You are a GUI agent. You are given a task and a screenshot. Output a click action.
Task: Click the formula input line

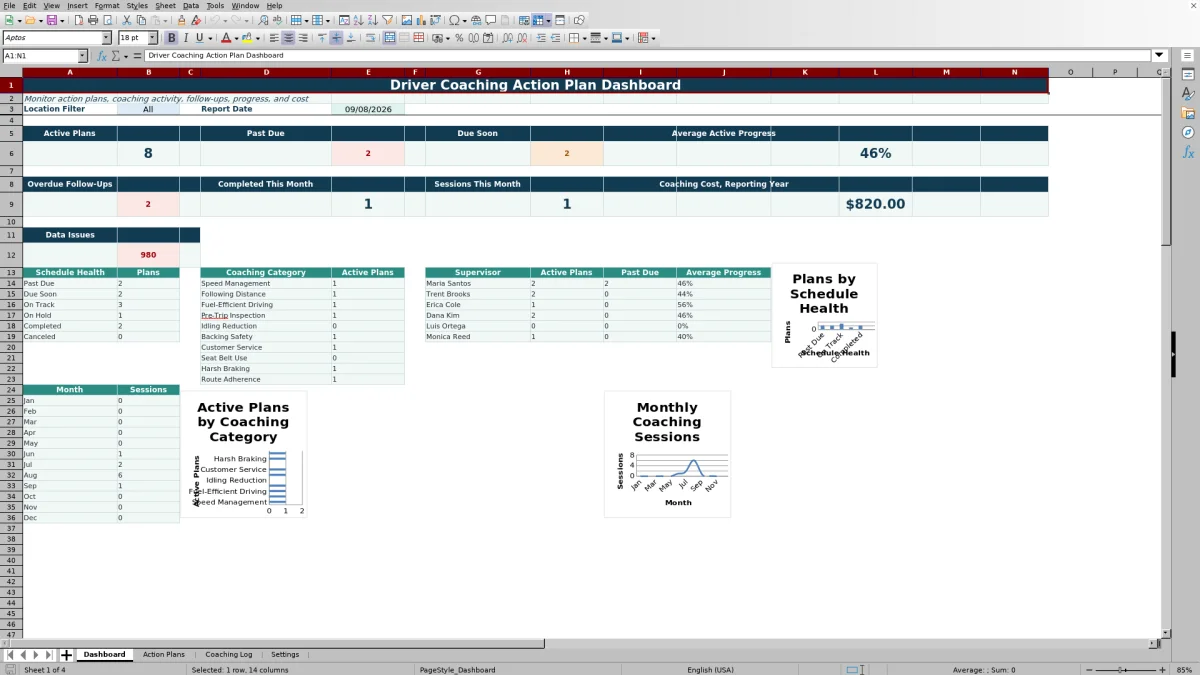click(648, 56)
